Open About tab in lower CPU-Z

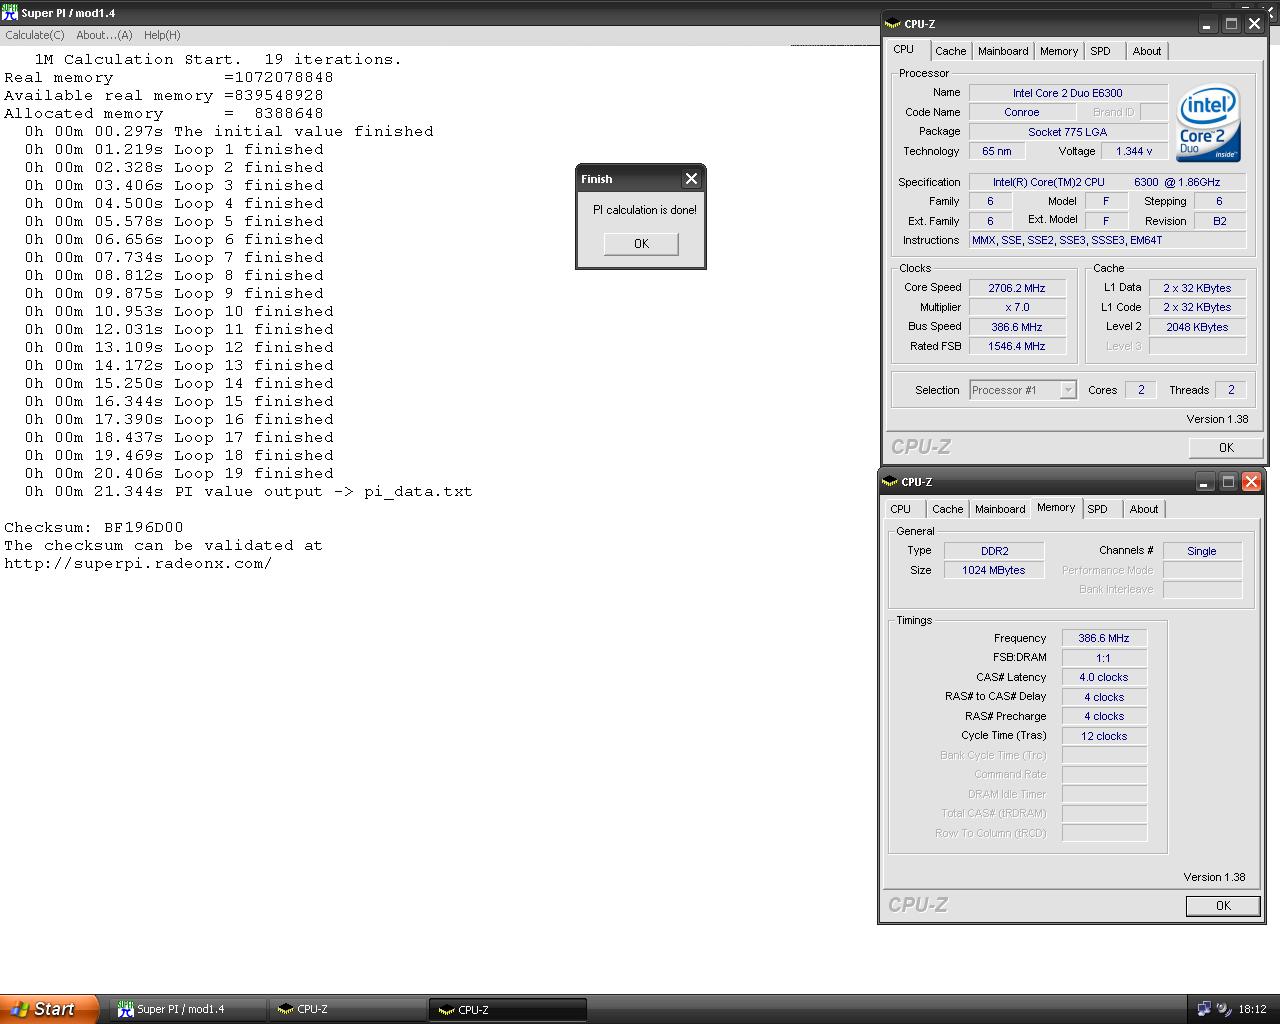pos(1144,509)
